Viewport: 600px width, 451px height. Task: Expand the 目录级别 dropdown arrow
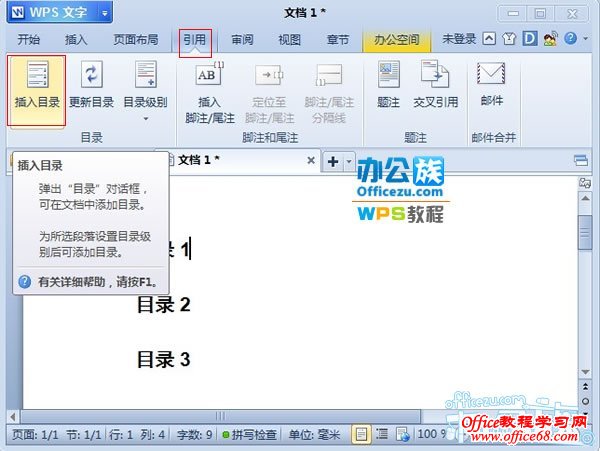(x=145, y=119)
